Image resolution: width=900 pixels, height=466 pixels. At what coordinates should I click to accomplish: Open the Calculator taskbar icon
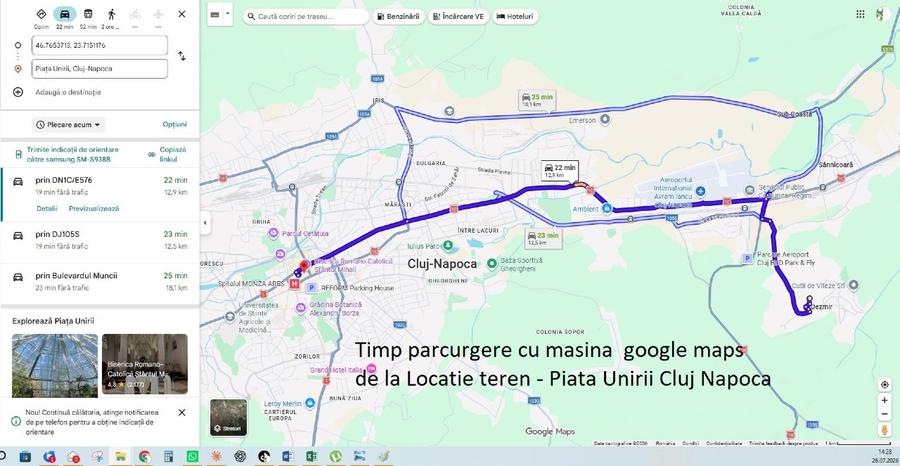pyautogui.click(x=168, y=457)
